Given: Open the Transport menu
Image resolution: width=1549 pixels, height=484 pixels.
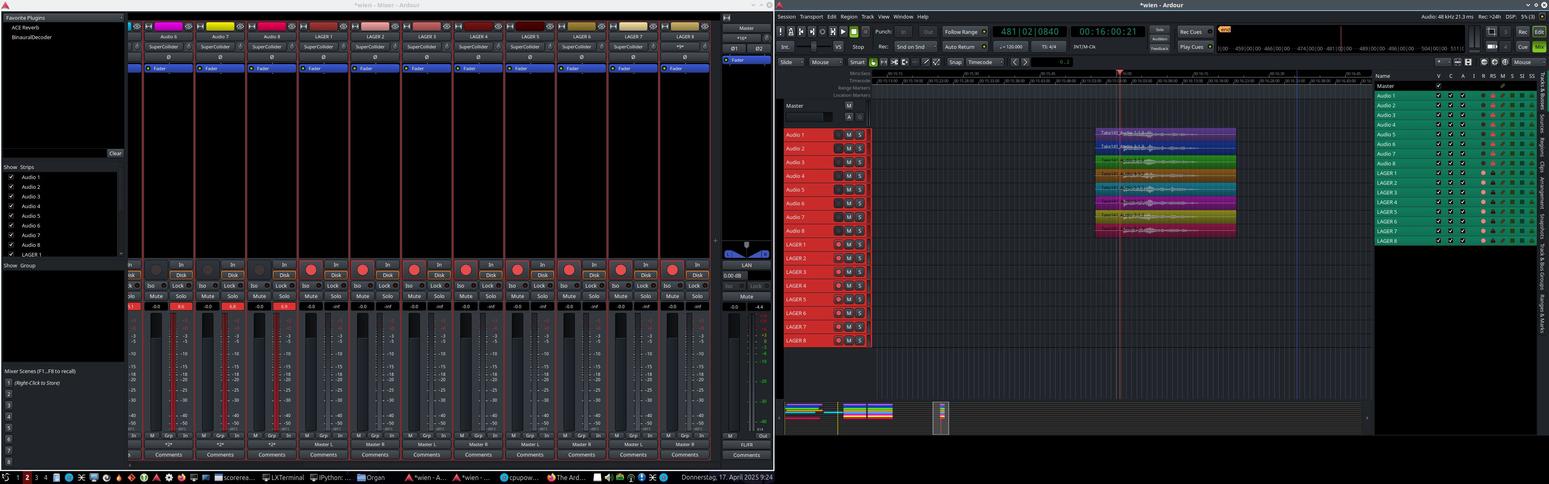Looking at the screenshot, I should tap(811, 17).
